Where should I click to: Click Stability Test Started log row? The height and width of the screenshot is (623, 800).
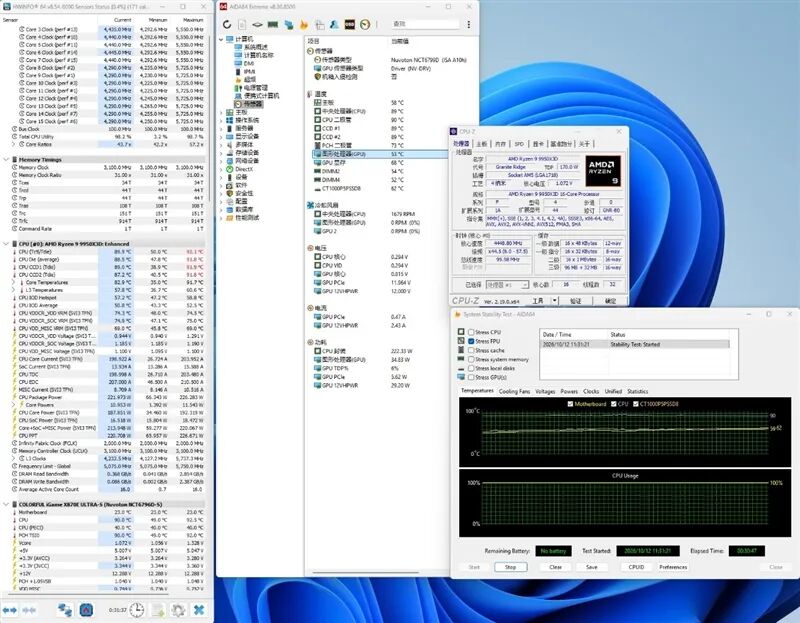point(635,344)
